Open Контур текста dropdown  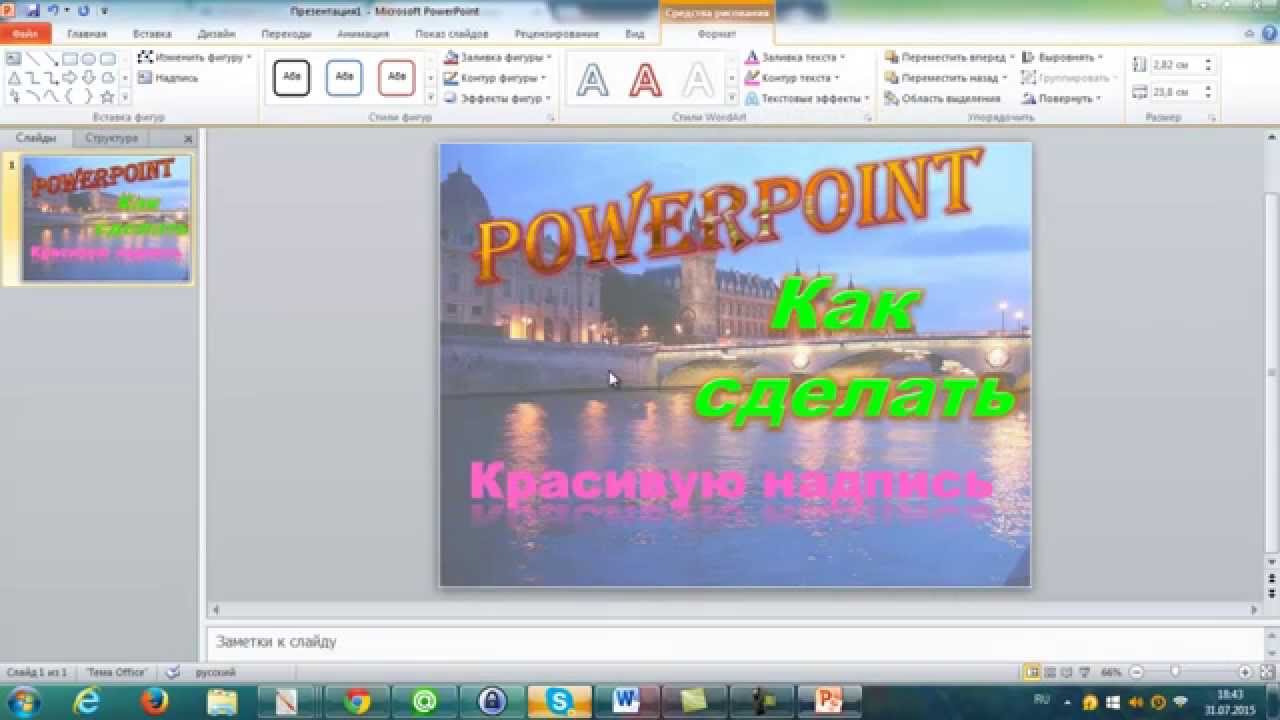tap(793, 78)
